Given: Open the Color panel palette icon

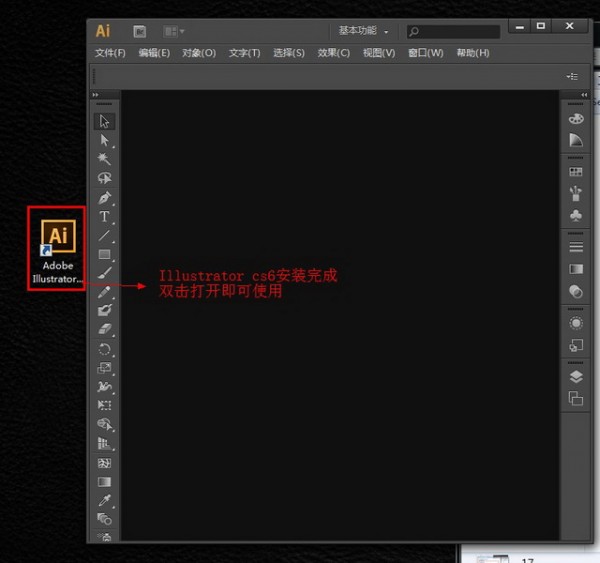Looking at the screenshot, I should 576,119.
